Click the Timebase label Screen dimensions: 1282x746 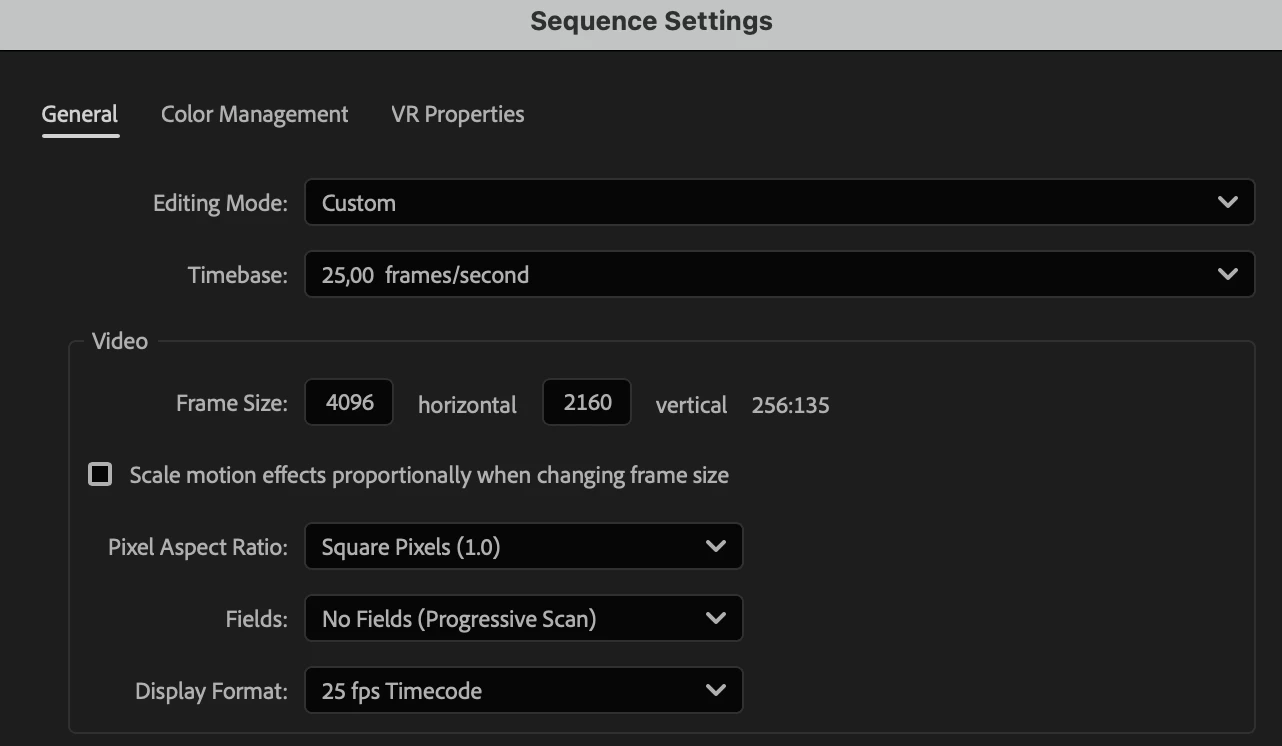(x=237, y=276)
